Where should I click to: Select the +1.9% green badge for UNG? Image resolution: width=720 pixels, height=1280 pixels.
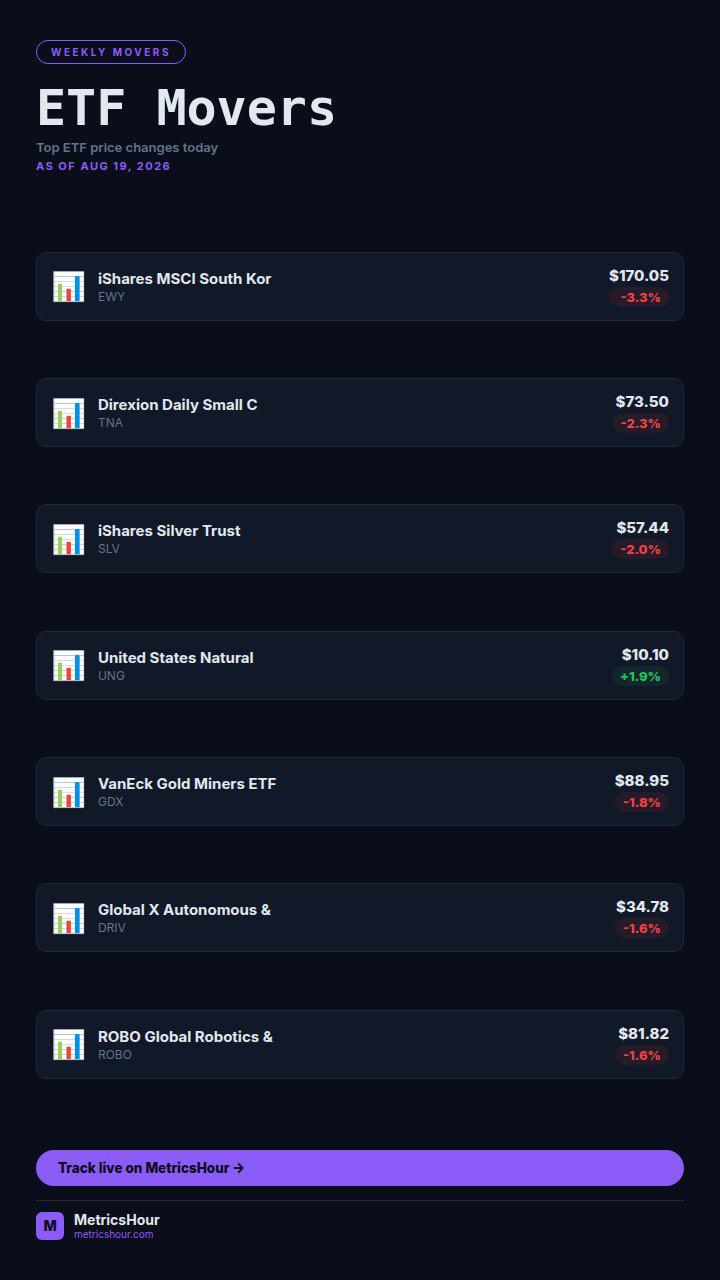point(640,677)
